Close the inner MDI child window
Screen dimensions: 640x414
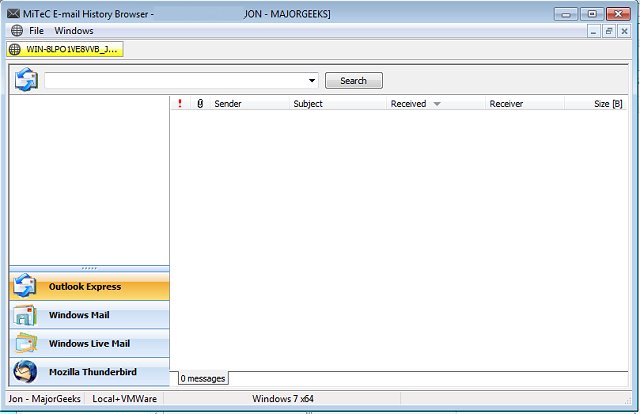coord(624,31)
